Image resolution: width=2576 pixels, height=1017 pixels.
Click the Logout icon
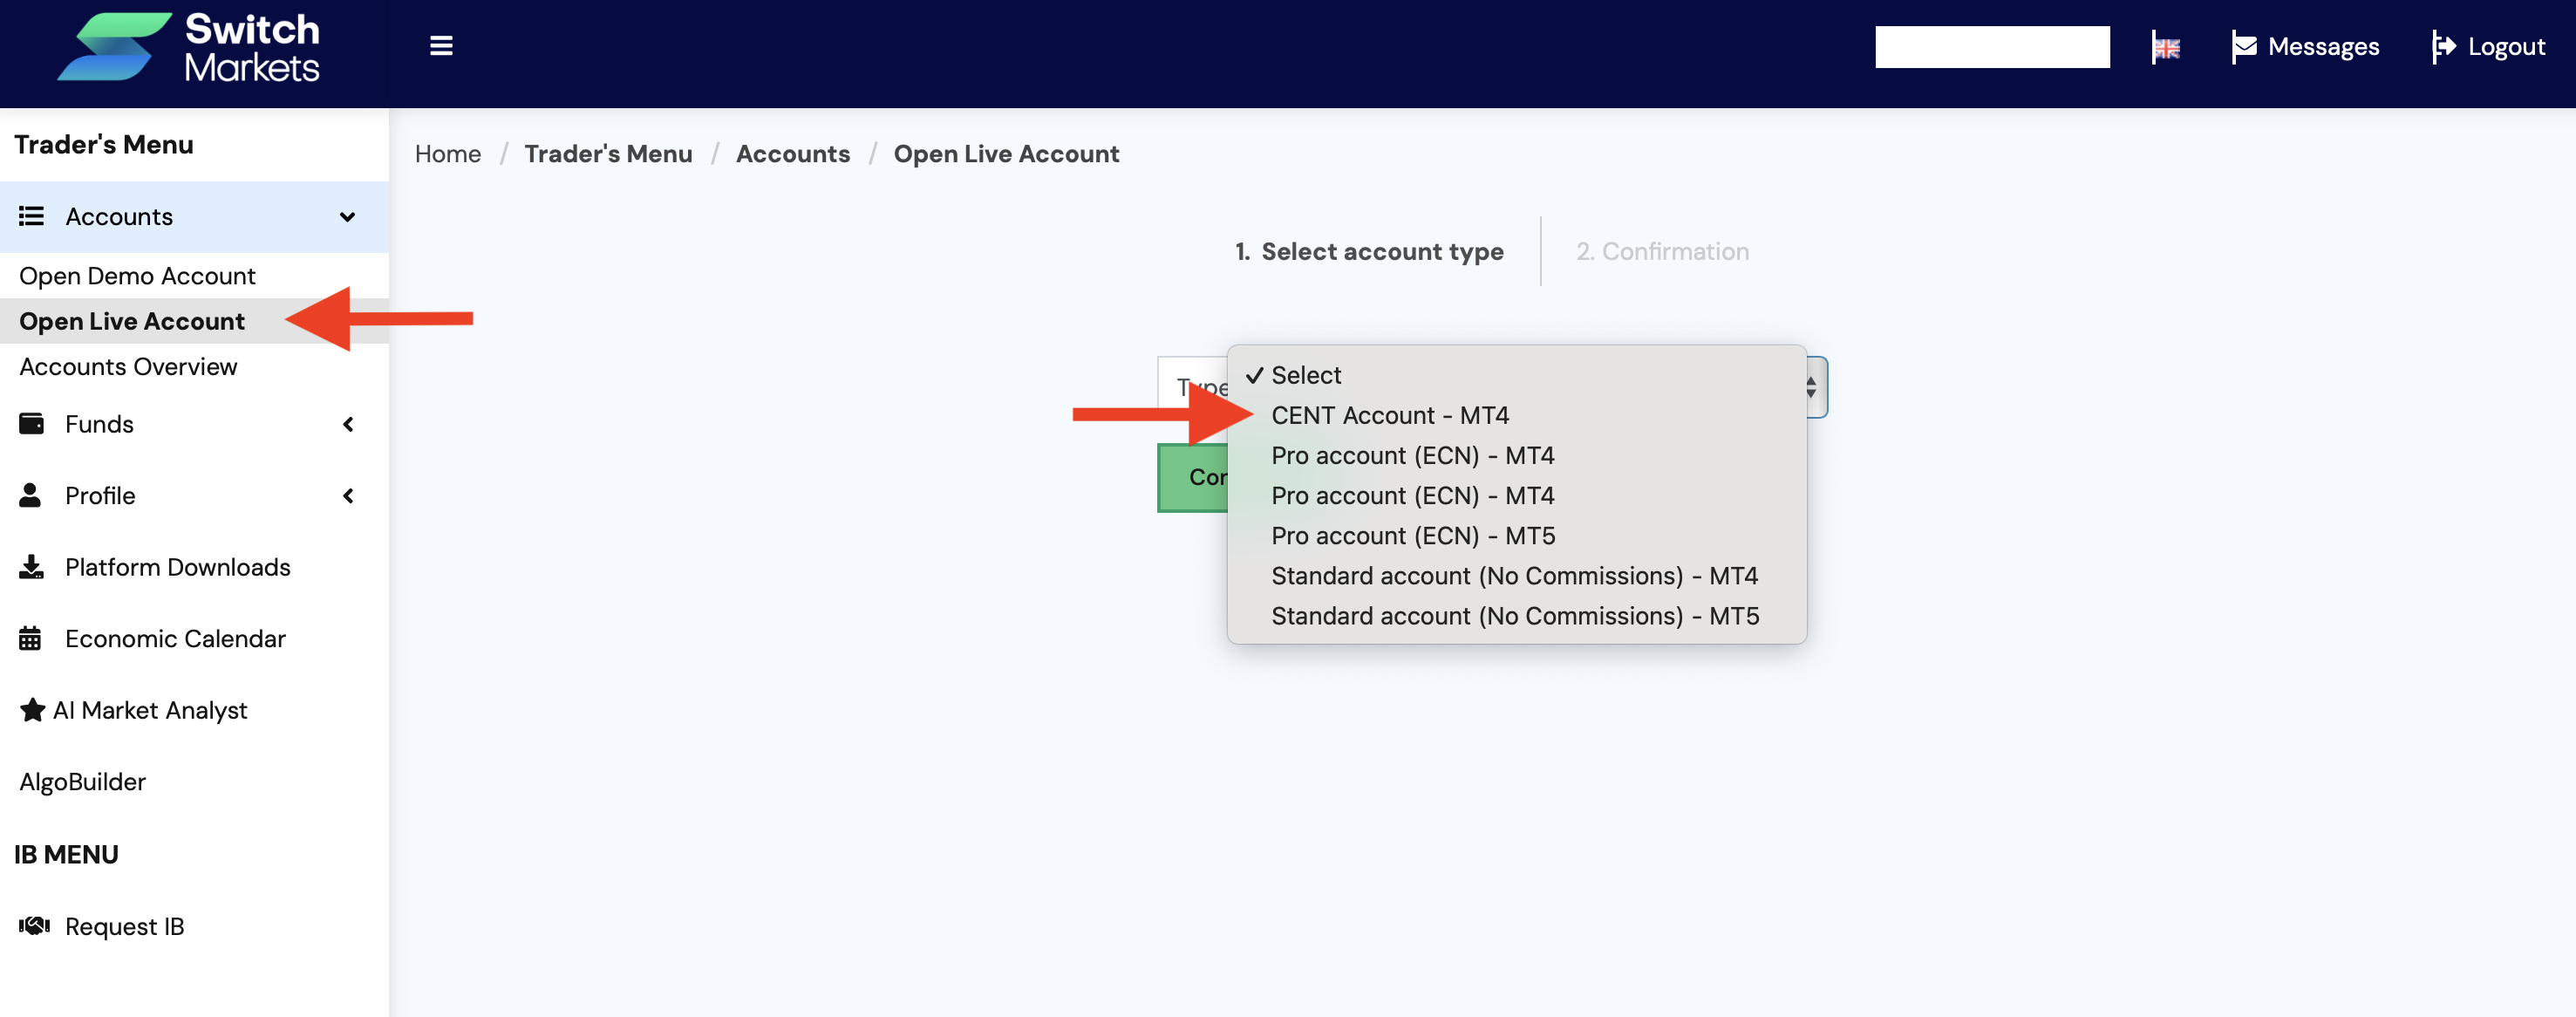click(2446, 46)
